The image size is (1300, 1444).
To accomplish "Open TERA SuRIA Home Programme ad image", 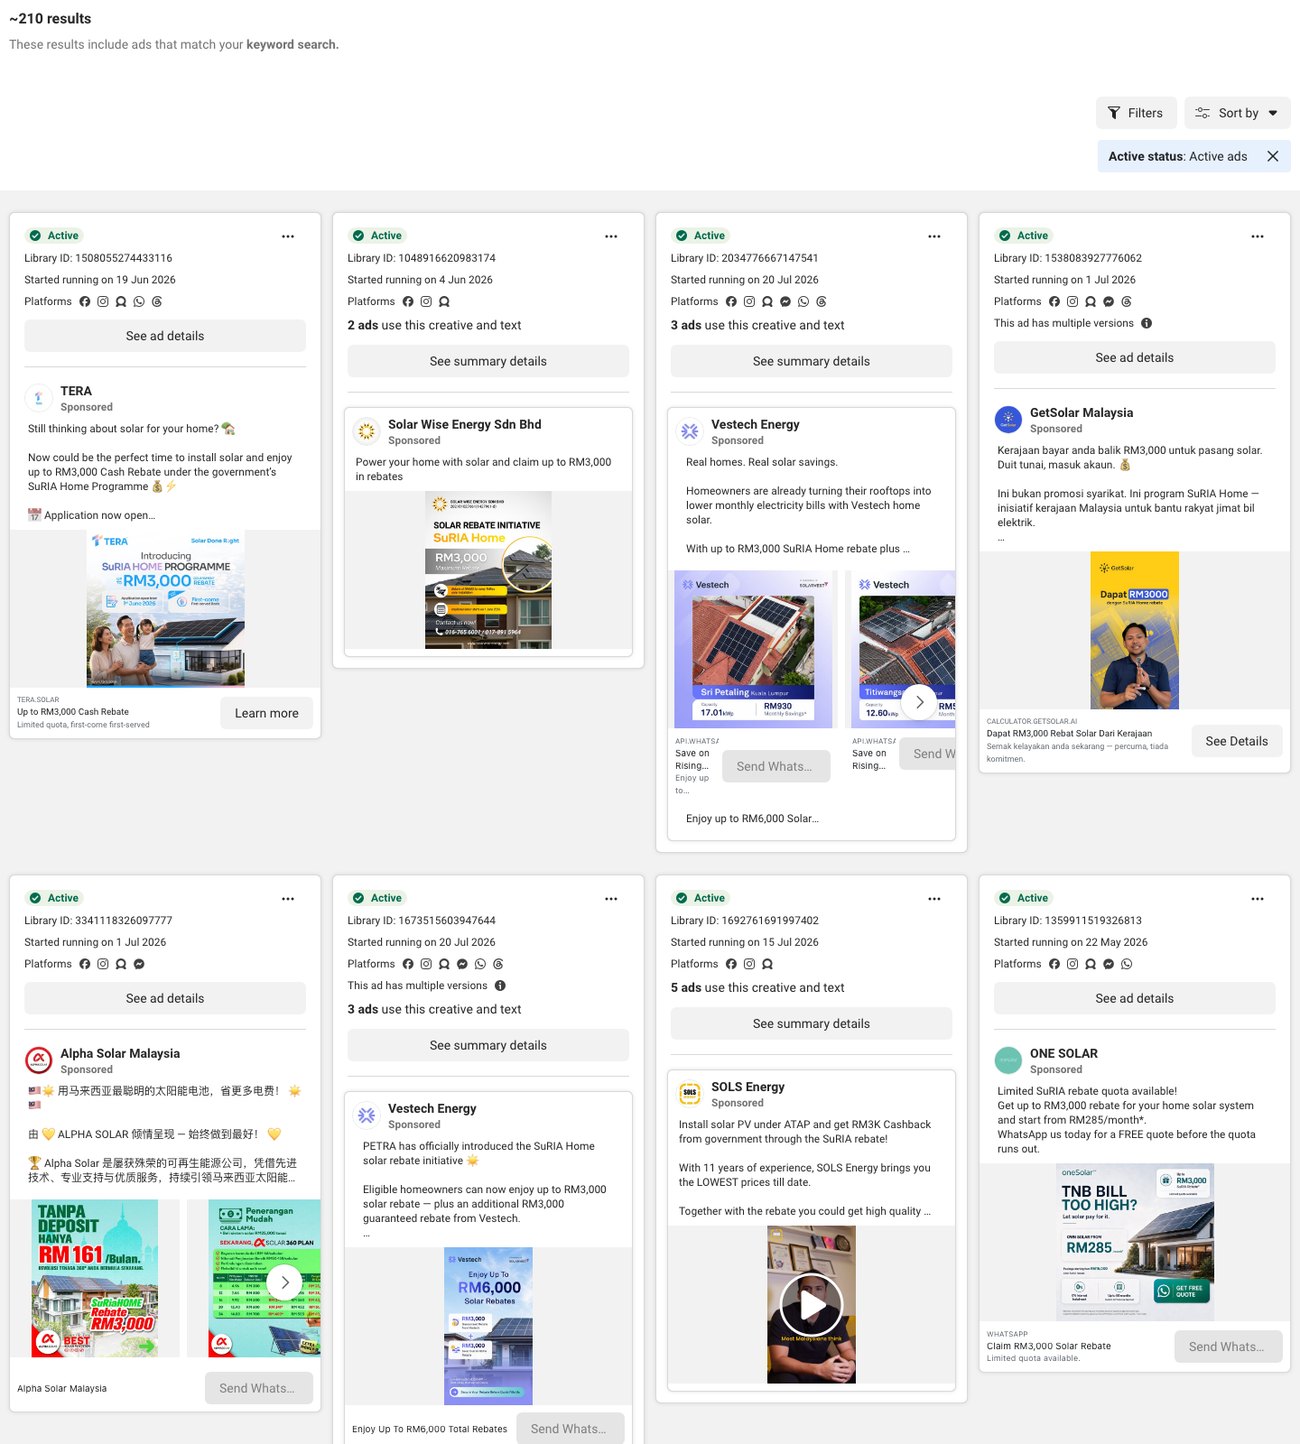I will (165, 609).
